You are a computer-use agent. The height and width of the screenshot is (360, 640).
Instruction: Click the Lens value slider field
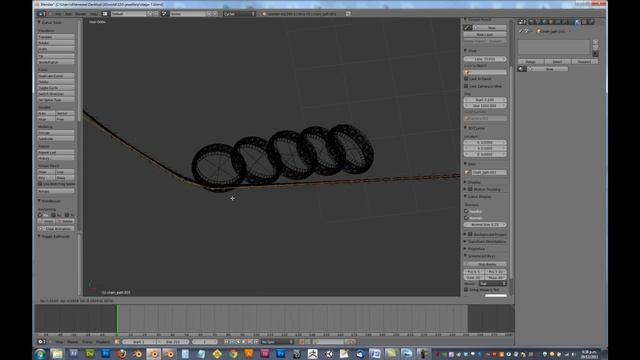(x=485, y=59)
